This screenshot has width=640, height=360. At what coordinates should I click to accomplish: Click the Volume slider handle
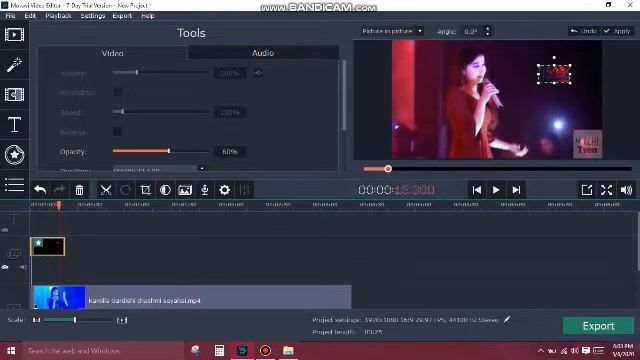[137, 72]
